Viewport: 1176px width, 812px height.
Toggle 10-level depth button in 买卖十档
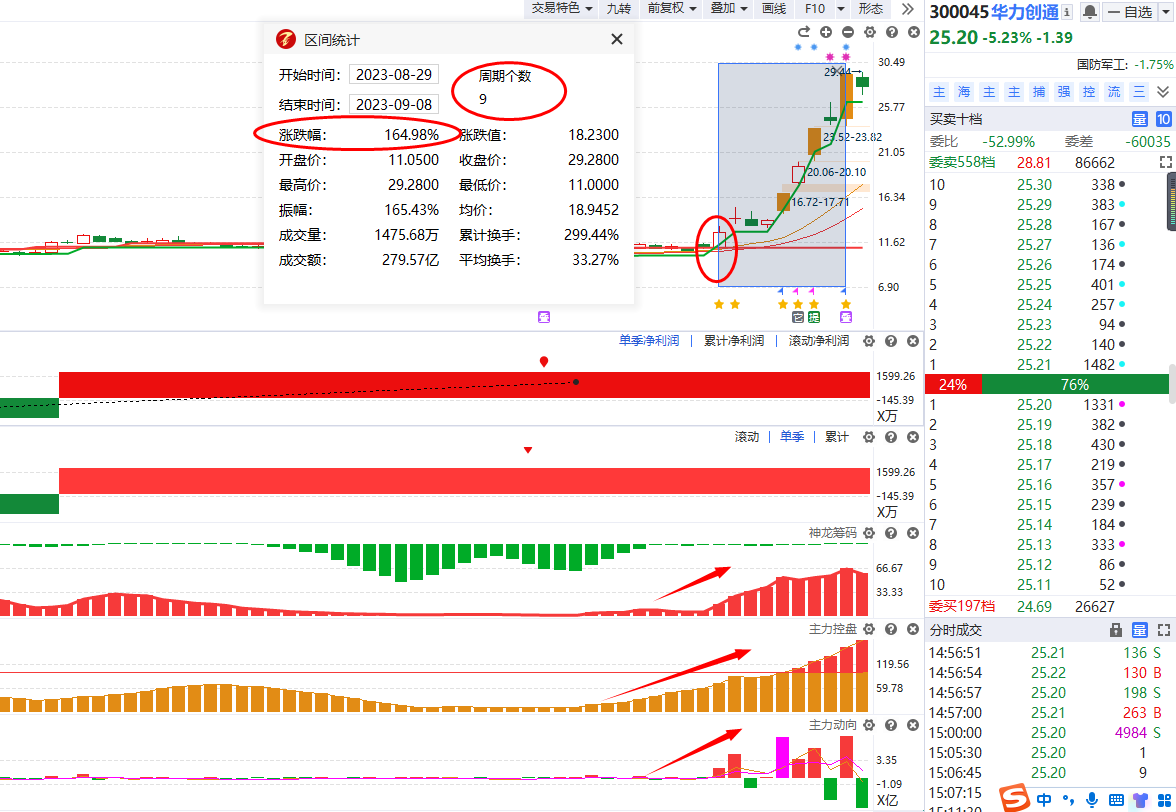pos(1163,119)
